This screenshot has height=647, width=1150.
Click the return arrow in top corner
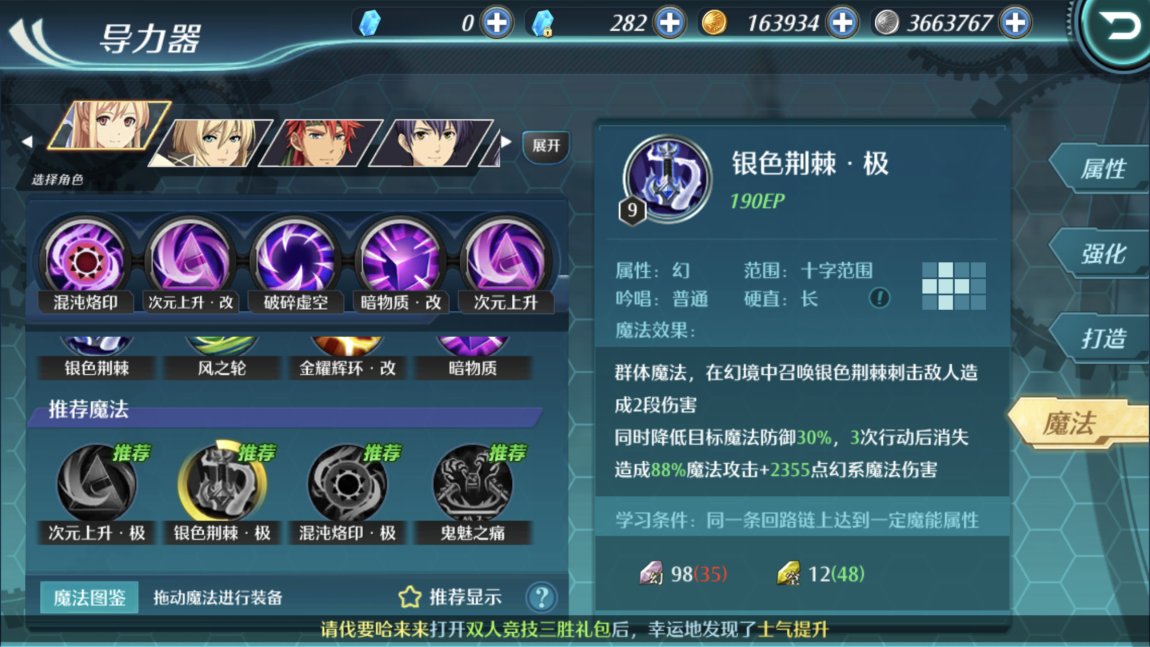1117,28
